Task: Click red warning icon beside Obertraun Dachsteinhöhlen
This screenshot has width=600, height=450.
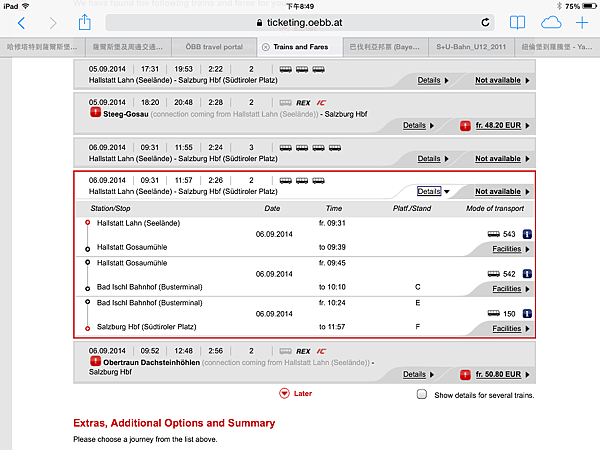Action: click(x=95, y=361)
